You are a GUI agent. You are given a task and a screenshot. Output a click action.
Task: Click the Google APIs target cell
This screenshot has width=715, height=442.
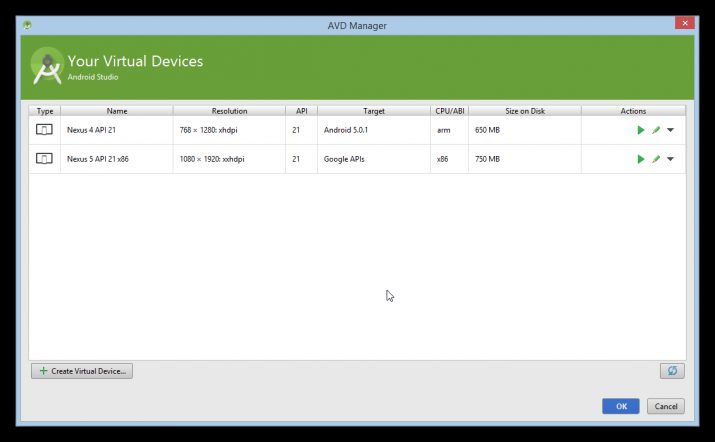(x=374, y=159)
